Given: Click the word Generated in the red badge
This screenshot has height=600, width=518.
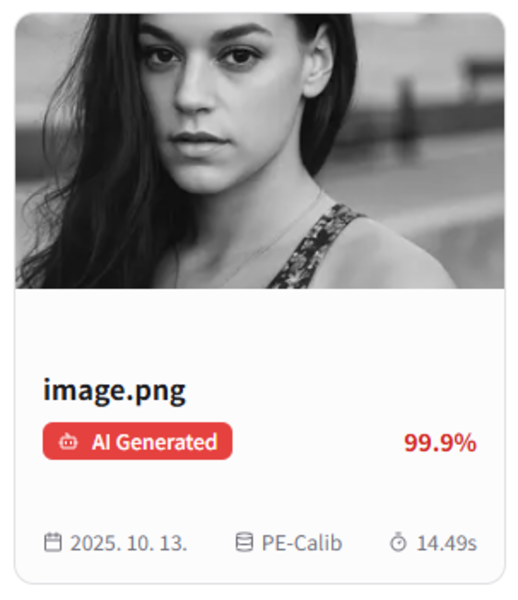Looking at the screenshot, I should point(167,442).
